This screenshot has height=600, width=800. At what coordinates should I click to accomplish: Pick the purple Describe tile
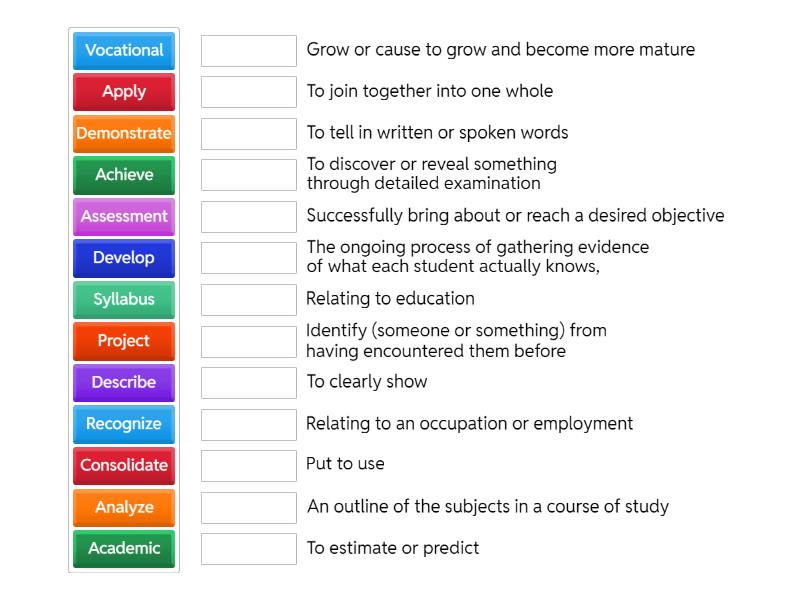tap(124, 382)
